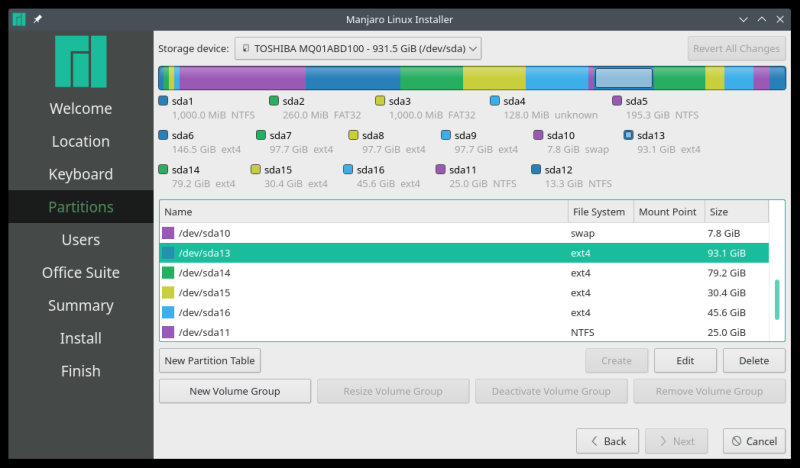Open the Users step
Screen dimensions: 800x468
tap(81, 239)
